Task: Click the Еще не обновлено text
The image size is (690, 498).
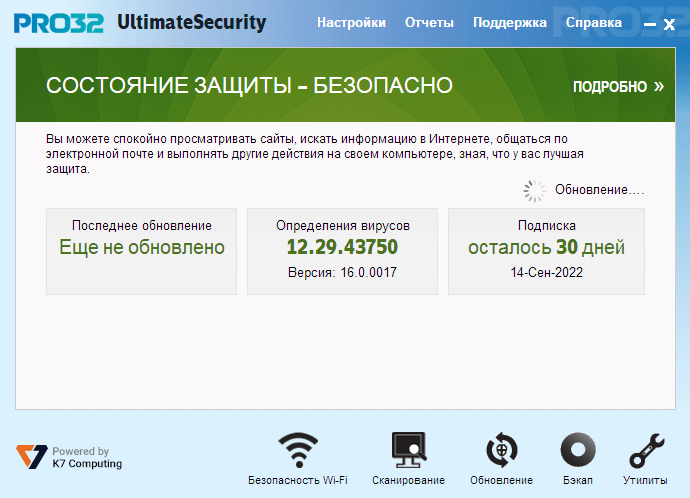Action: (142, 247)
